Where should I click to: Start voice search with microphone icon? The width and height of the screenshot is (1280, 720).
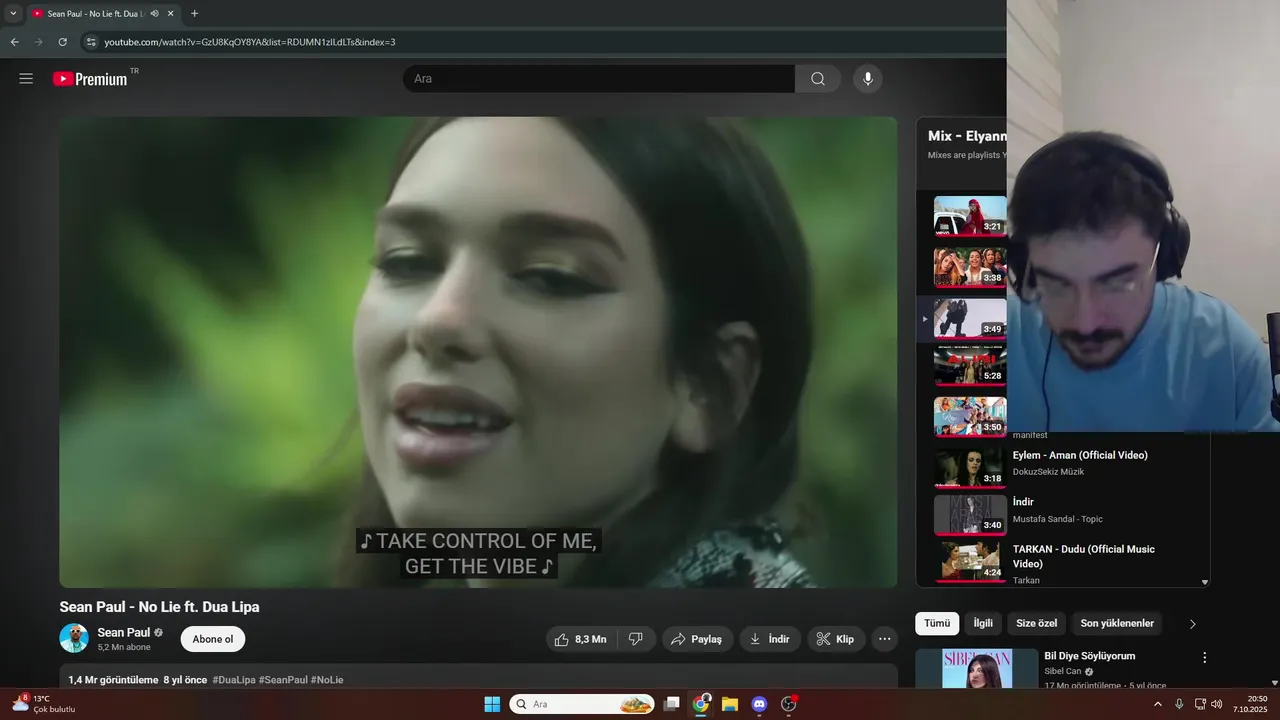[x=868, y=79]
